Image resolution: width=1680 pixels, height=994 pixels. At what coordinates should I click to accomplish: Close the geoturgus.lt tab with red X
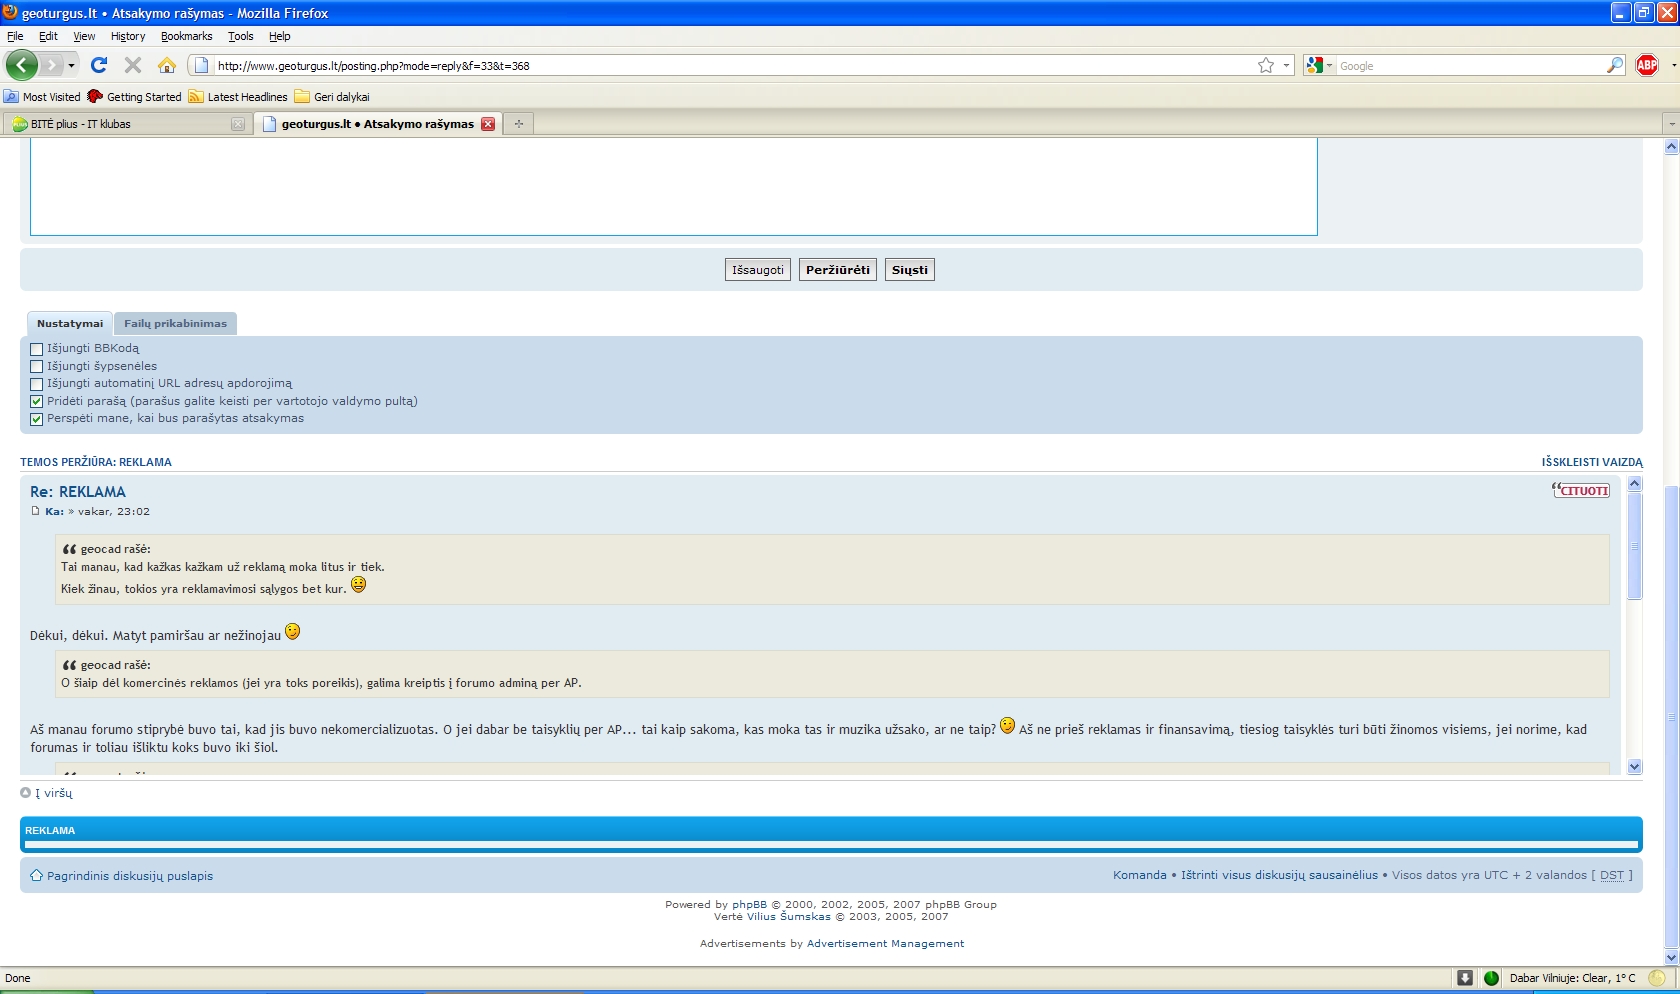pos(488,124)
